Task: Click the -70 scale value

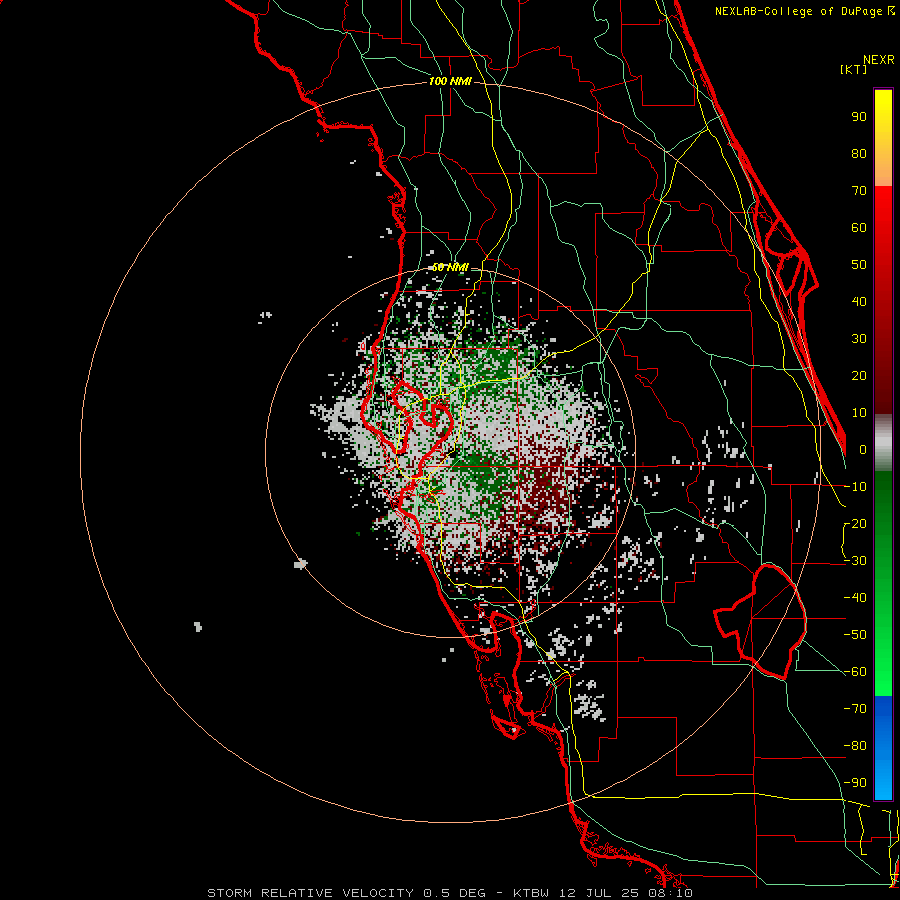Action: (x=855, y=709)
